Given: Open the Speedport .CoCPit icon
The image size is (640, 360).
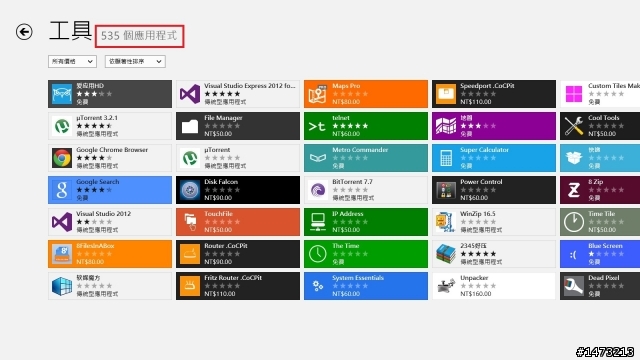Looking at the screenshot, I should (x=446, y=94).
